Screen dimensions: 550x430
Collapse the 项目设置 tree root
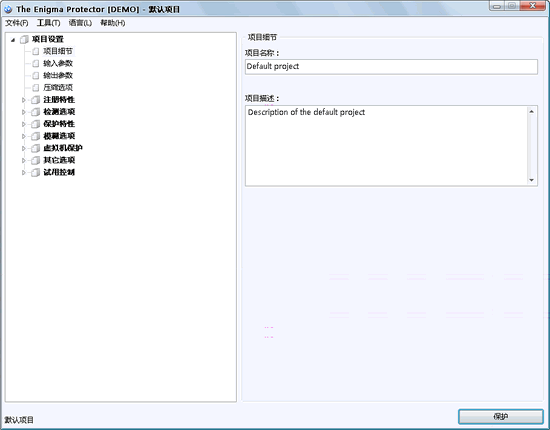coord(13,40)
